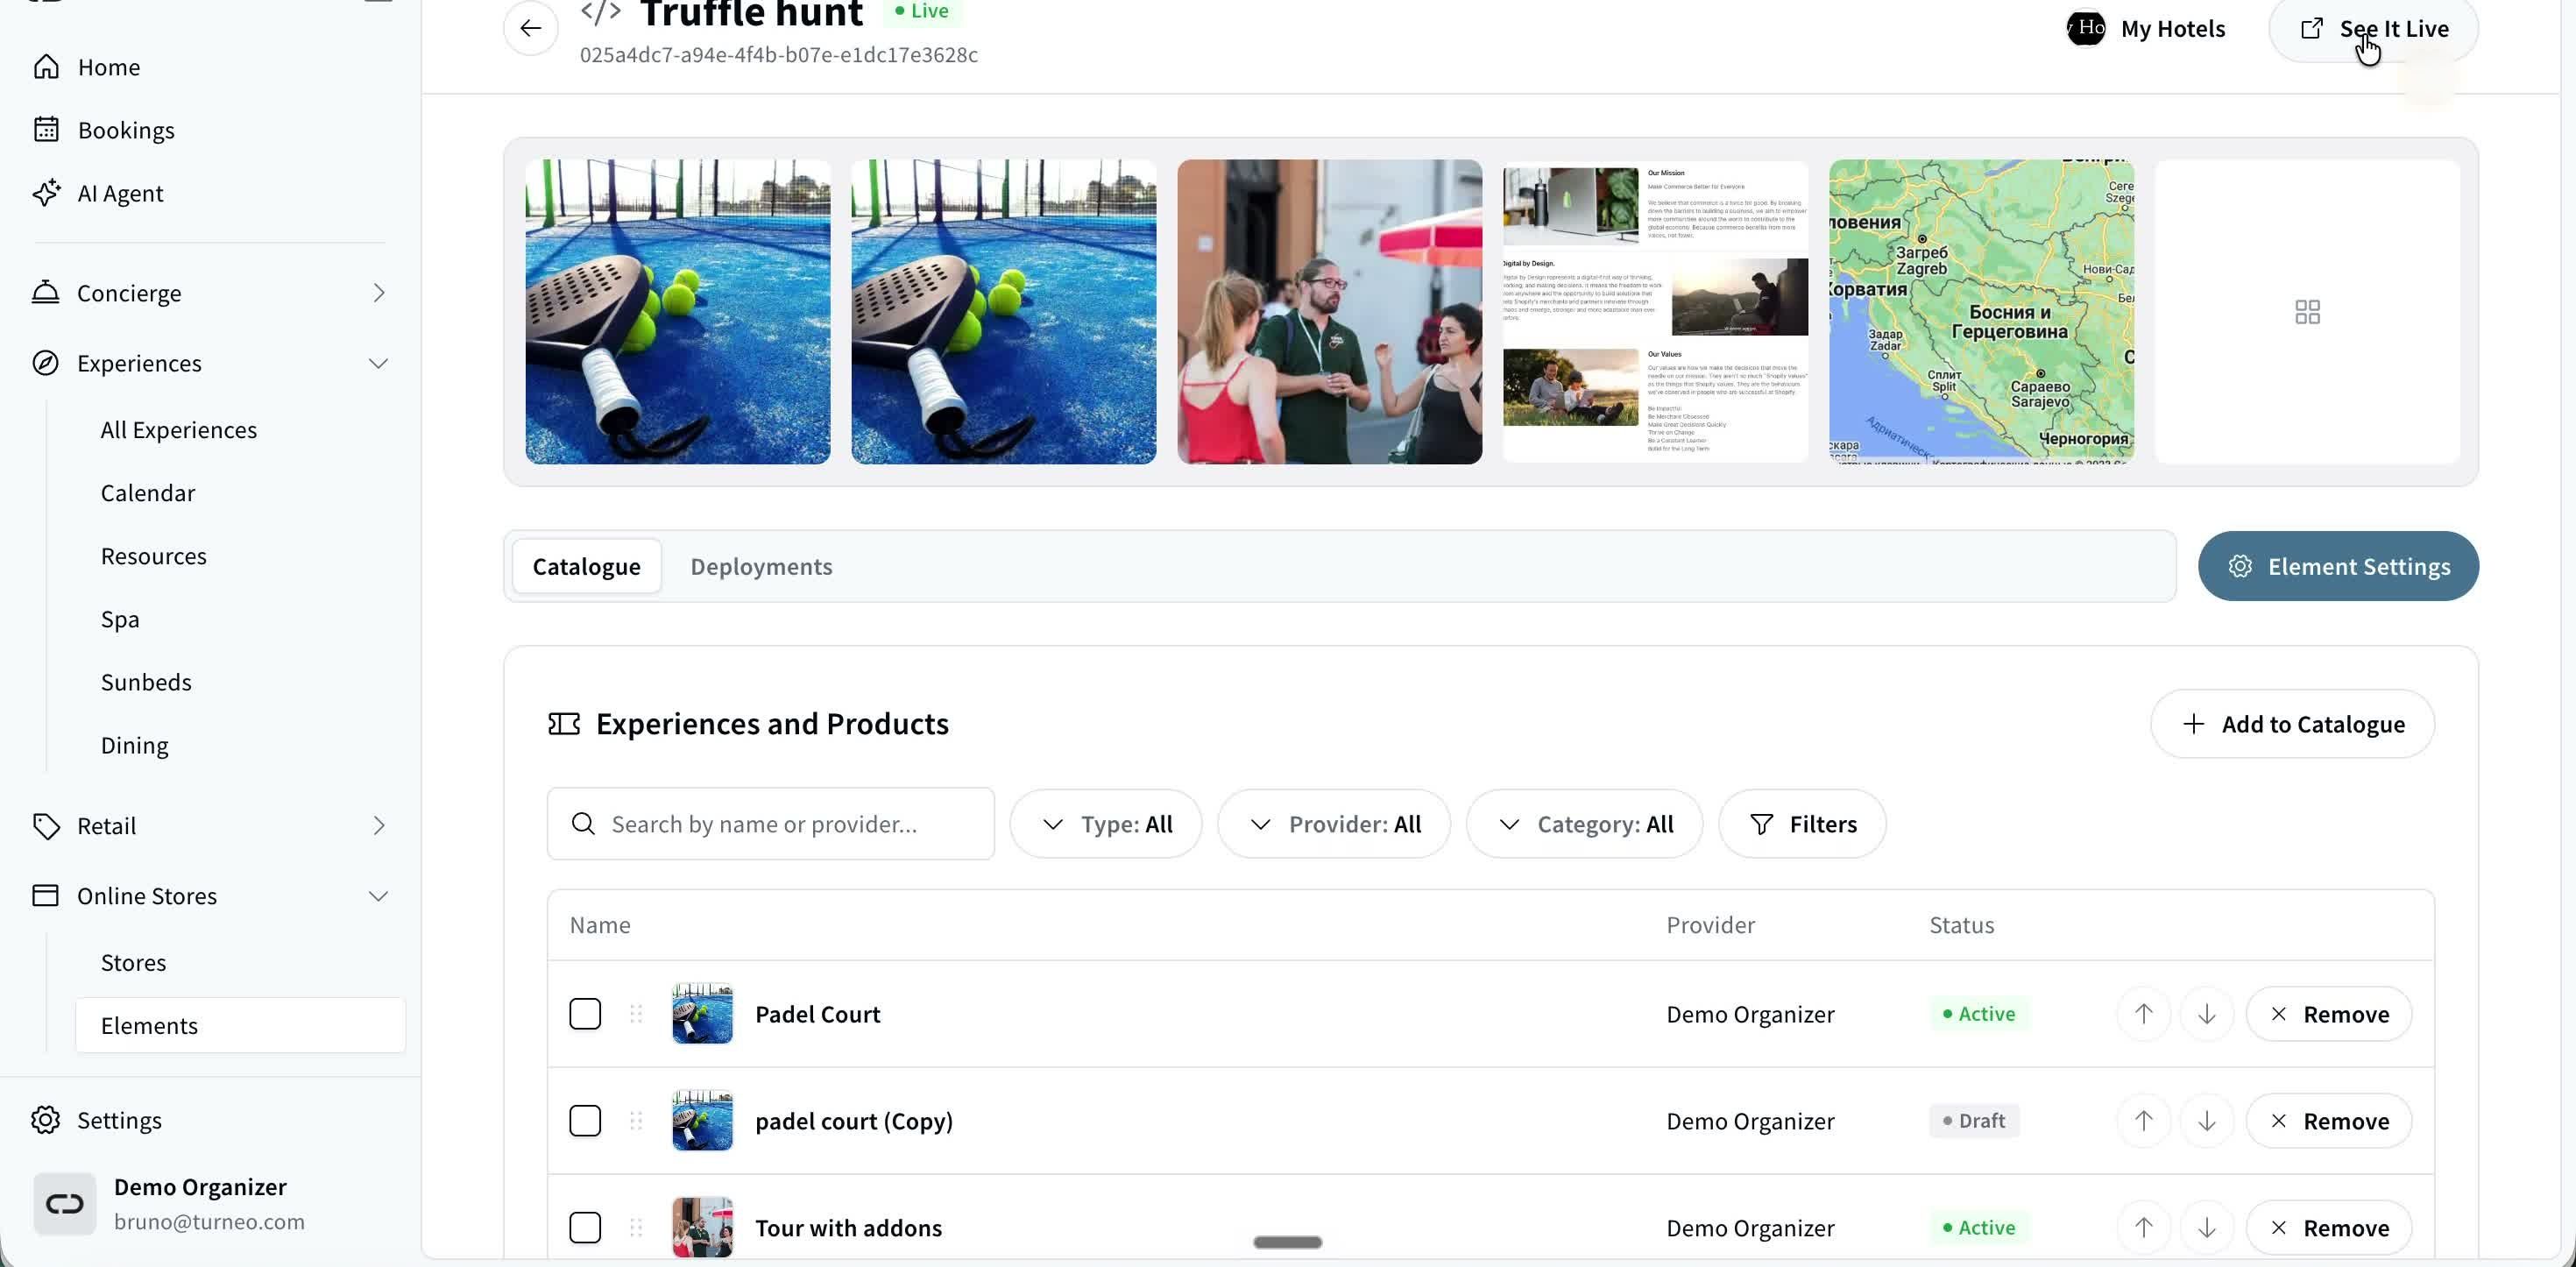Move Padel Court row up
This screenshot has width=2576, height=1267.
click(x=2143, y=1014)
